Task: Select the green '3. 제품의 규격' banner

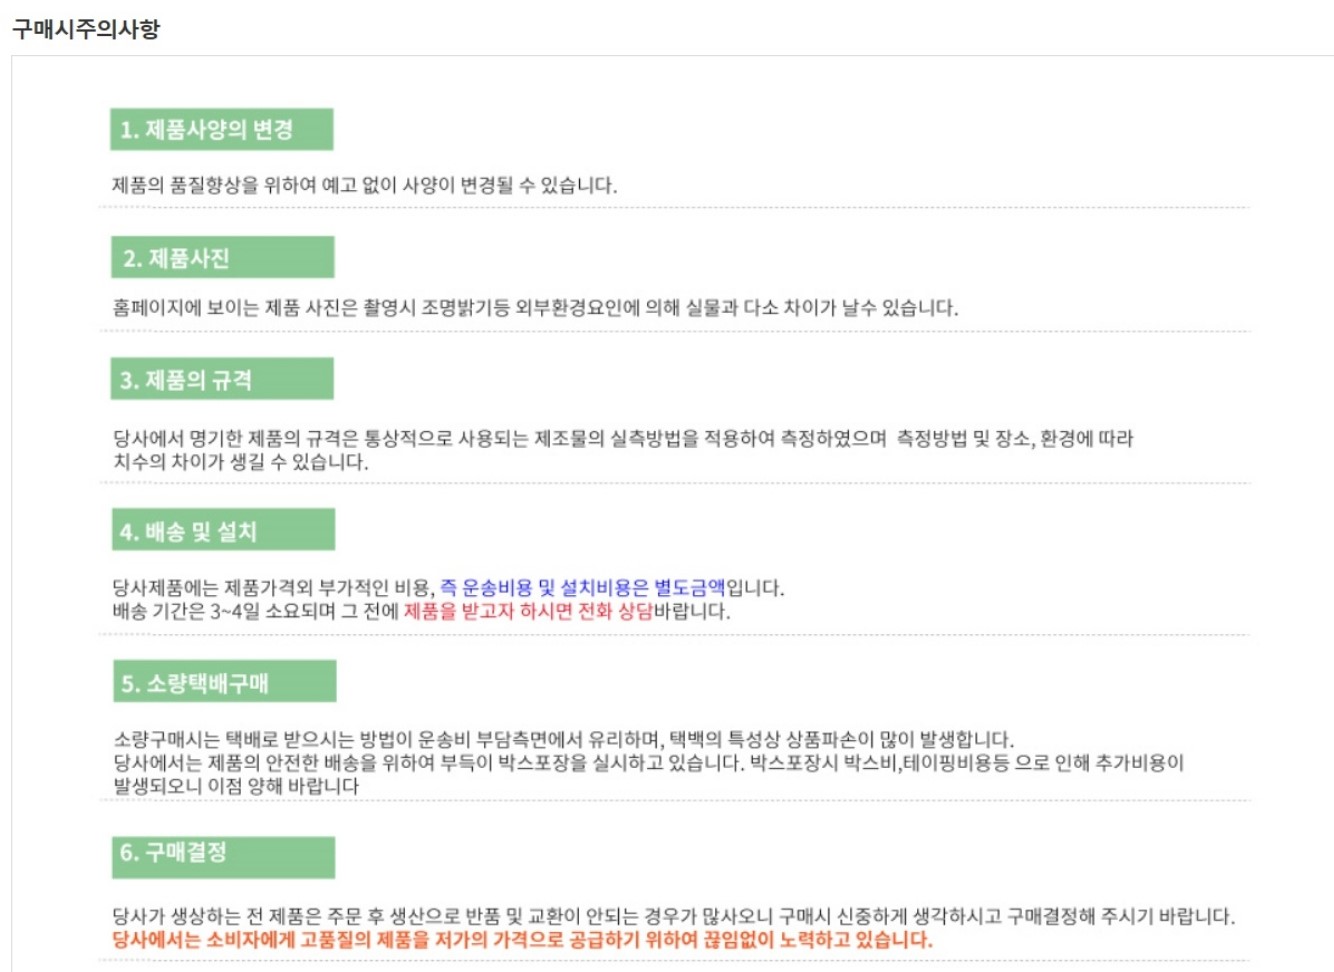Action: [x=222, y=379]
